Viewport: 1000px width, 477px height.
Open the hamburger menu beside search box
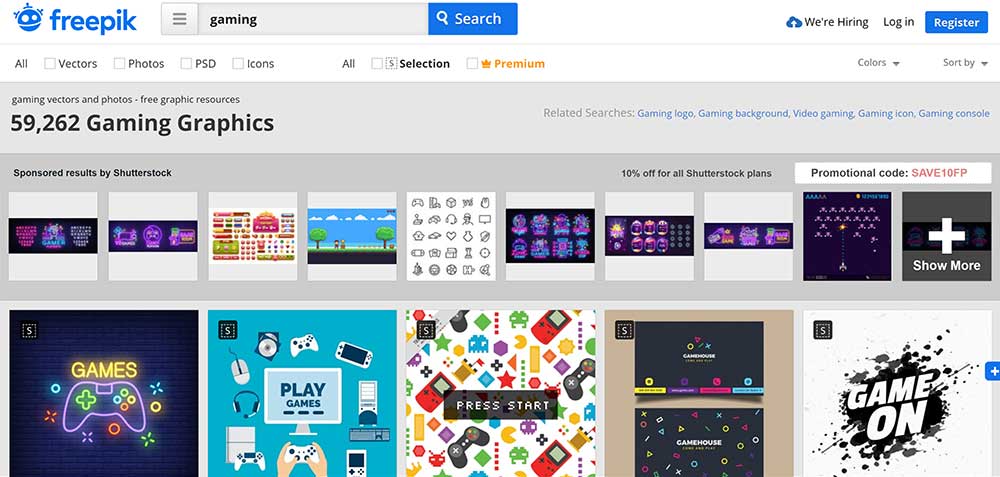pos(180,19)
